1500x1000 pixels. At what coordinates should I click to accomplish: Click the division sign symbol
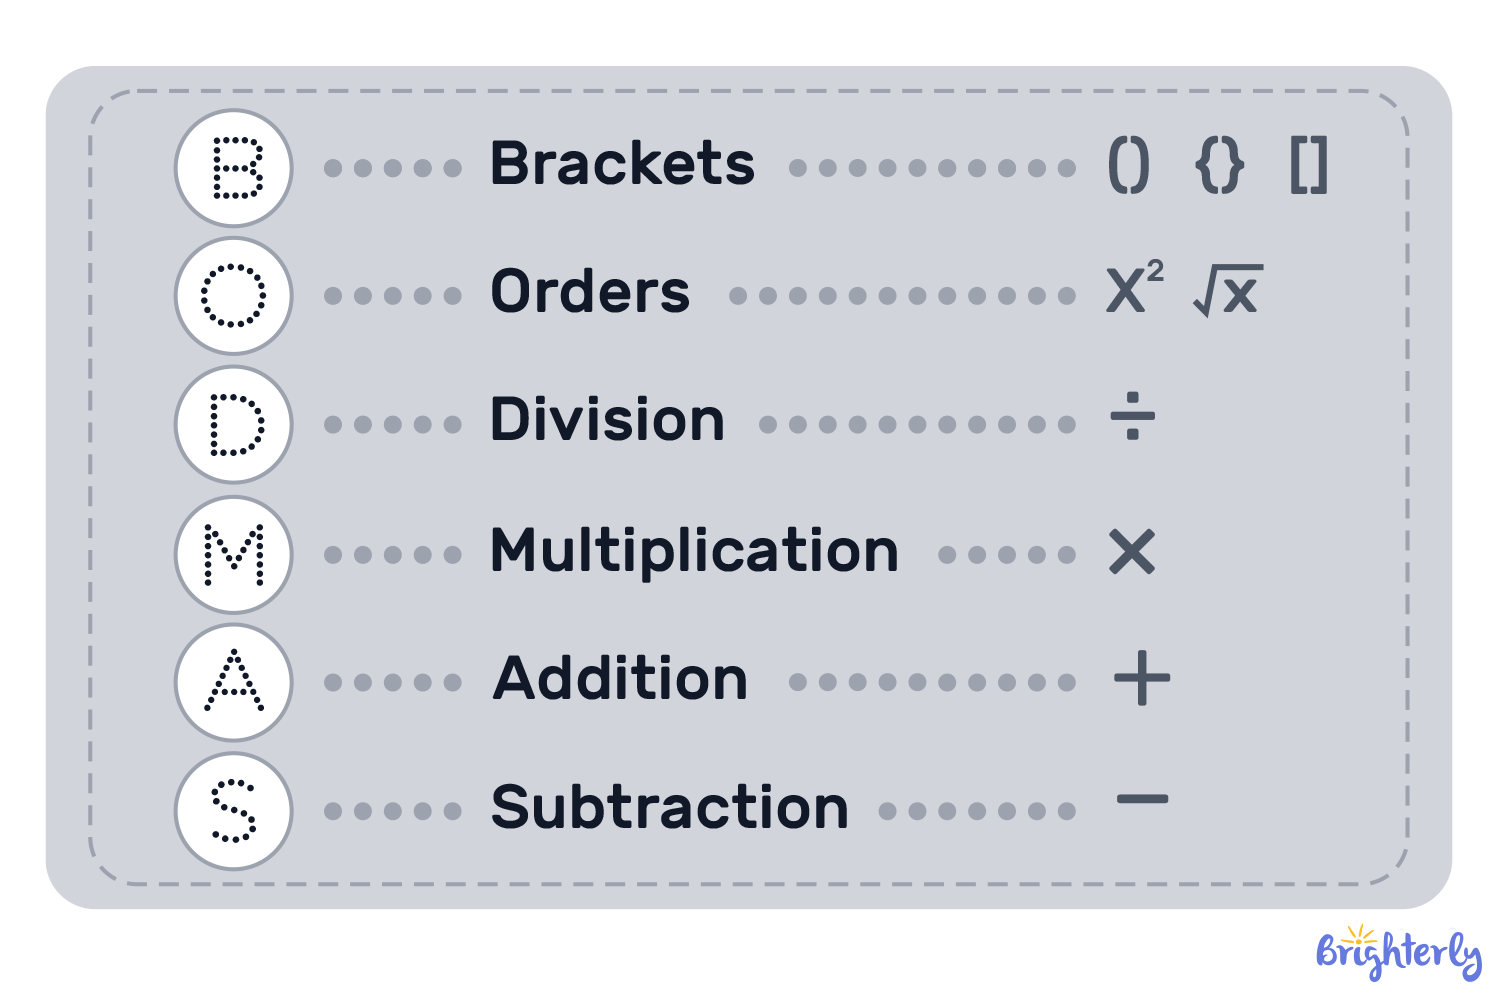[1133, 416]
